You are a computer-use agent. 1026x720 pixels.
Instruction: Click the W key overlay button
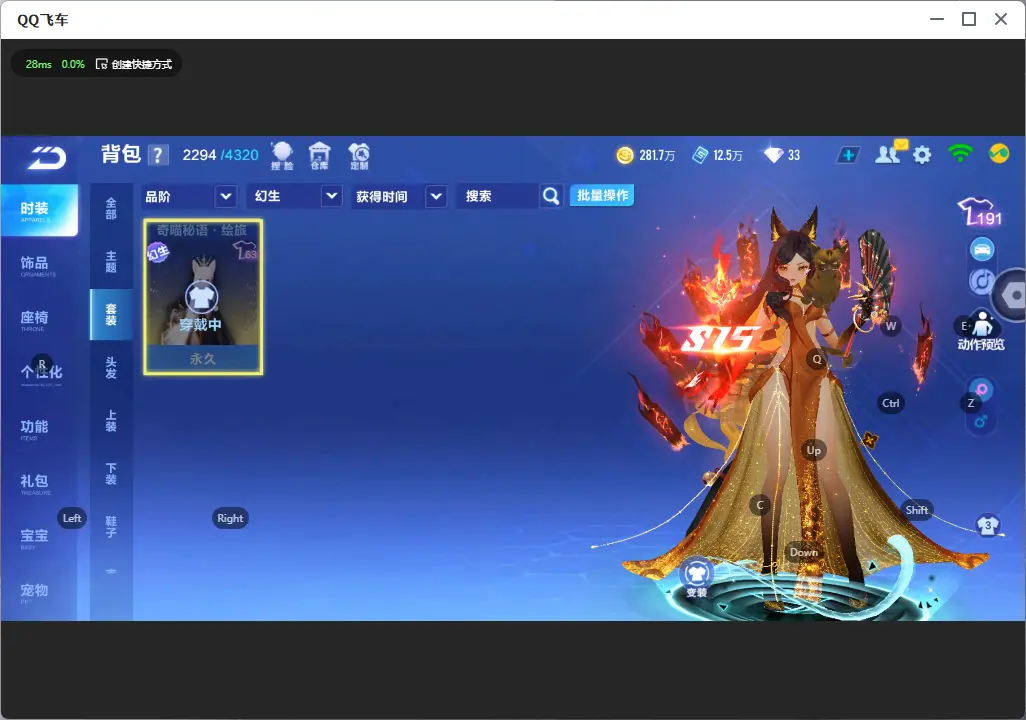tap(891, 326)
